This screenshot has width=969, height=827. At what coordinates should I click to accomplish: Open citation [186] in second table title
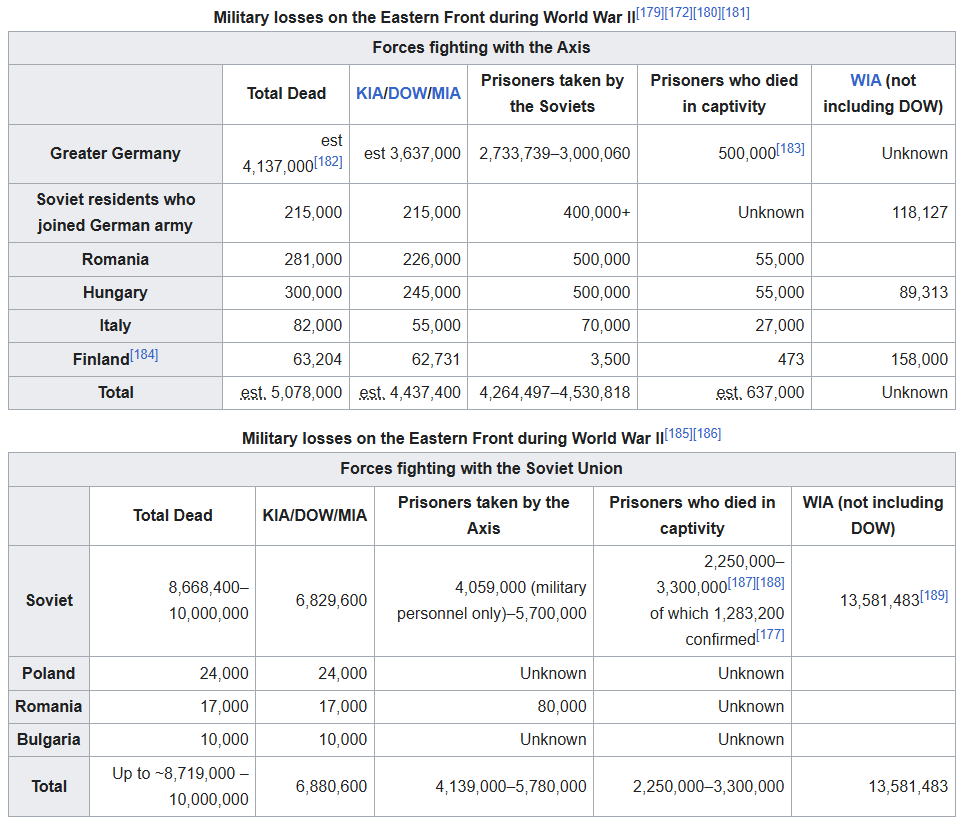707,434
